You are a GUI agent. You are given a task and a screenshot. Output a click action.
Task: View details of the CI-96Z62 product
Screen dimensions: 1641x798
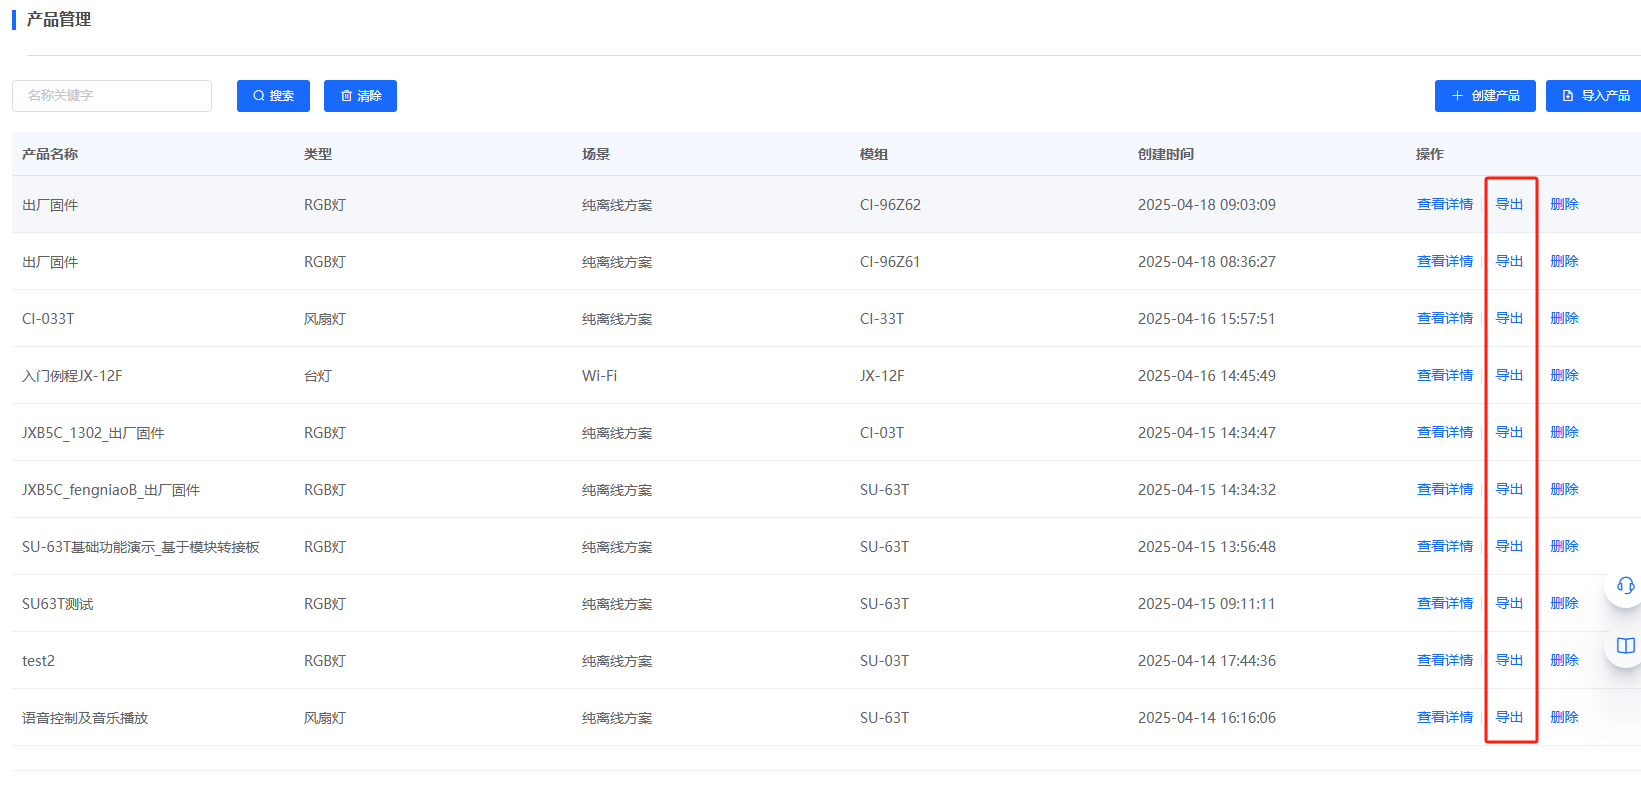(1444, 204)
